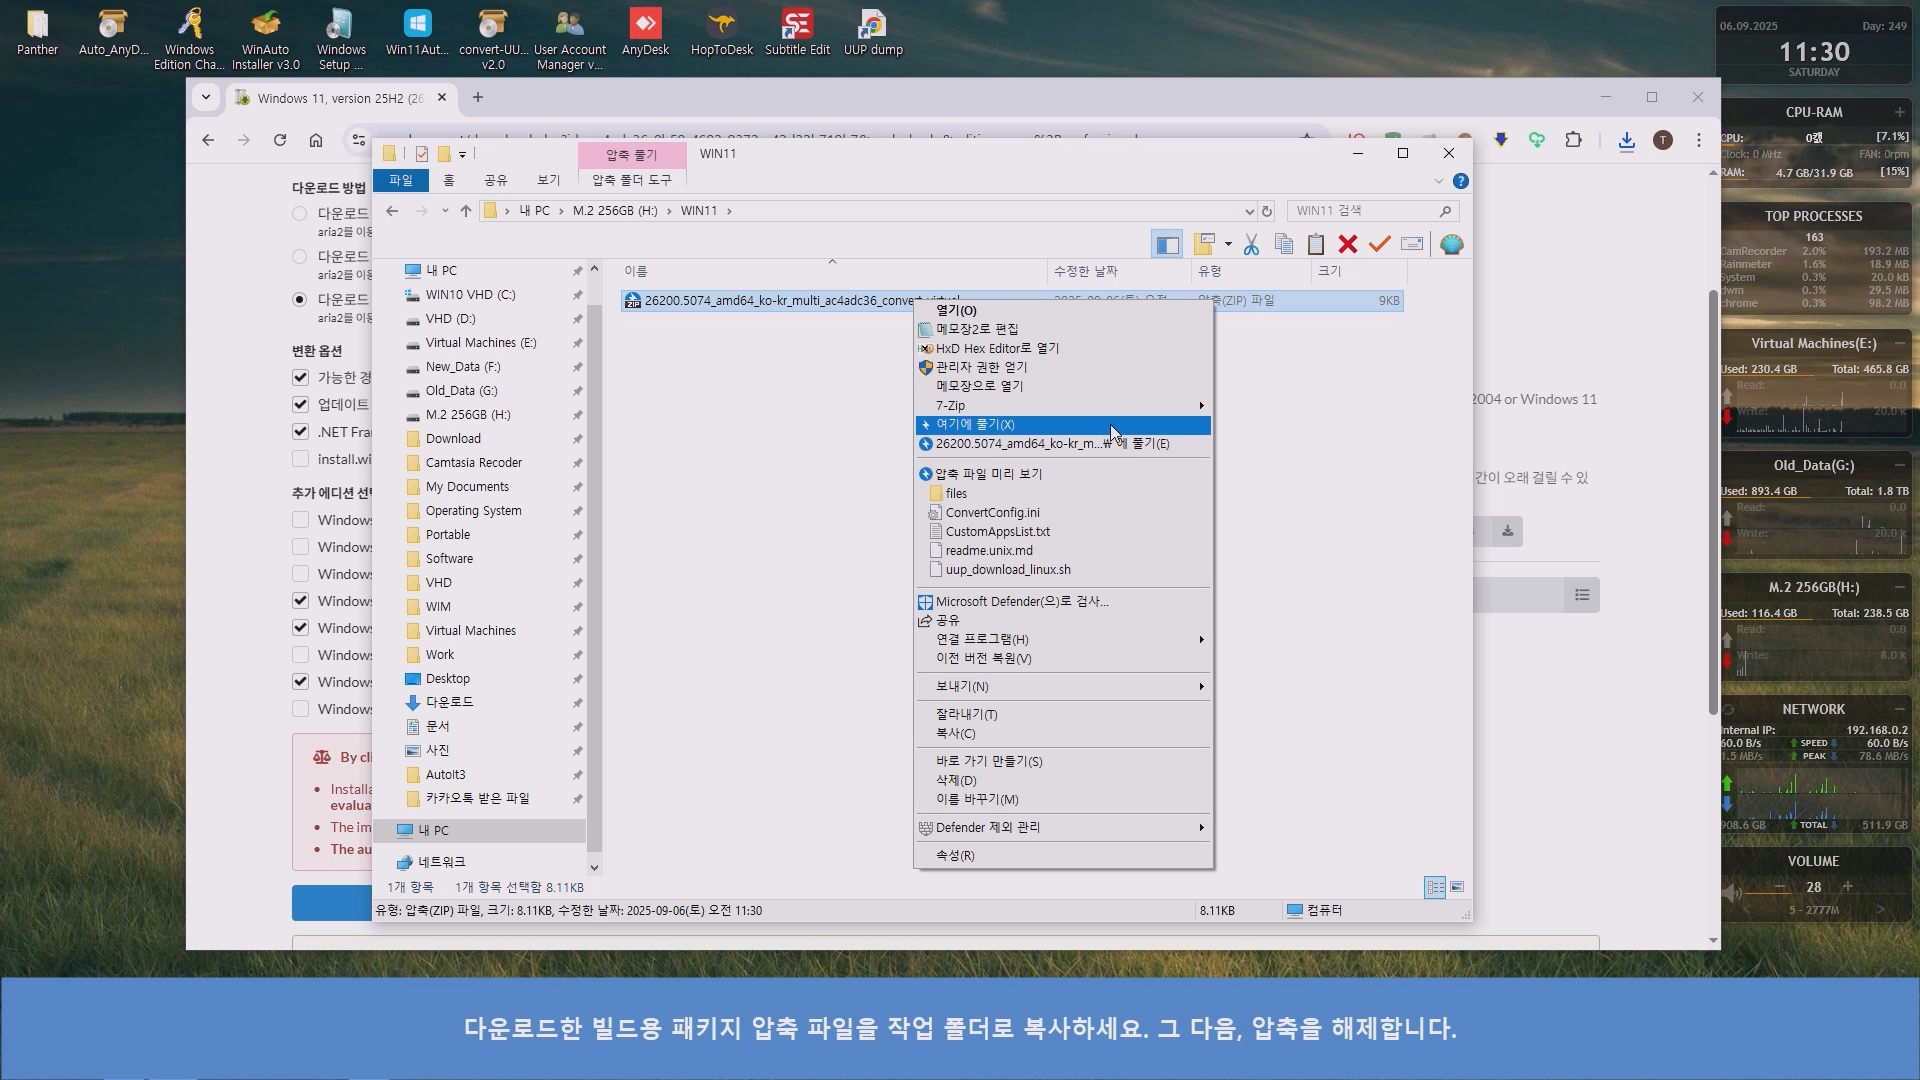The image size is (1920, 1080).
Task: Open the 보기 ribbon tab
Action: 548,180
